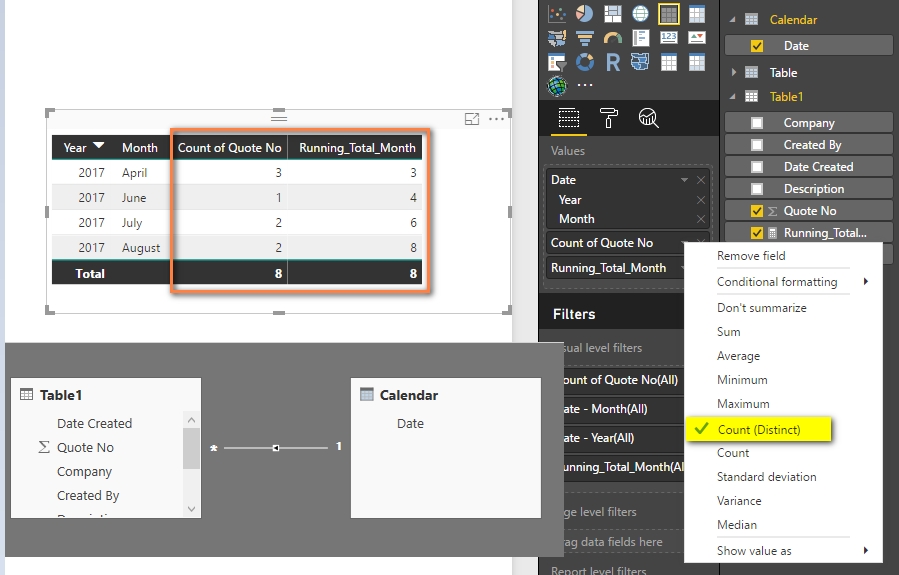The height and width of the screenshot is (575, 899).
Task: Select the gauge visualization icon
Action: (612, 38)
